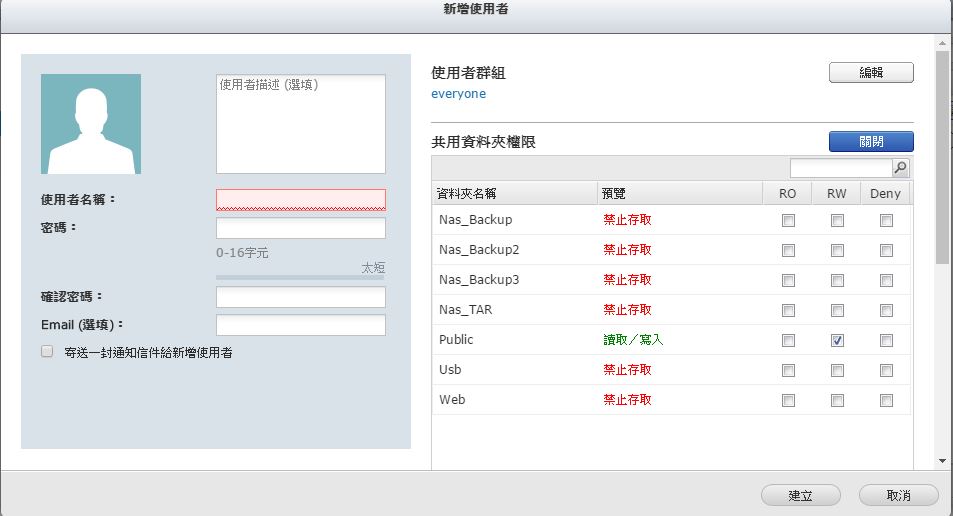Image resolution: width=953 pixels, height=516 pixels.
Task: Check RW permission for Usb folder
Action: (x=837, y=370)
